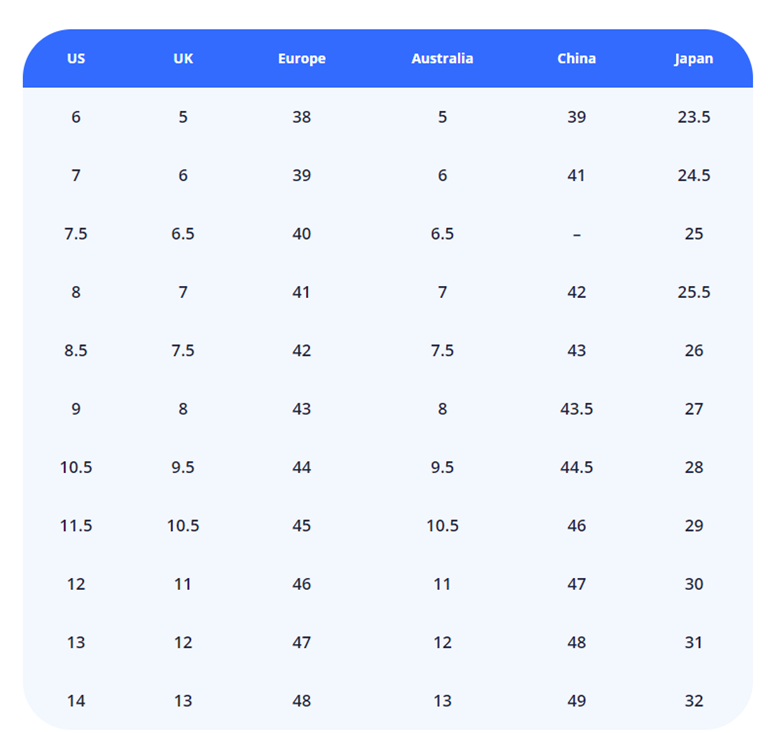Select US size 11.5 cell
This screenshot has height=733, width=777.
click(76, 525)
